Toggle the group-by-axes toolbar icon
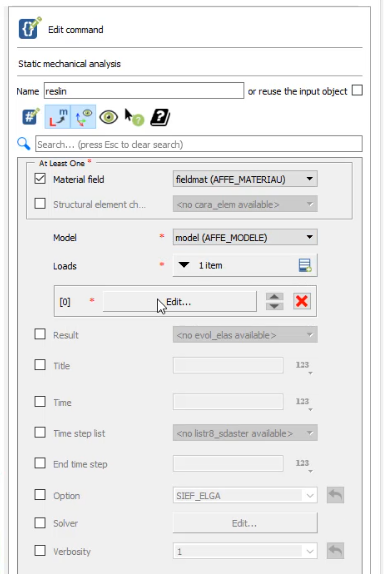Image resolution: width=384 pixels, height=574 pixels. [83, 117]
